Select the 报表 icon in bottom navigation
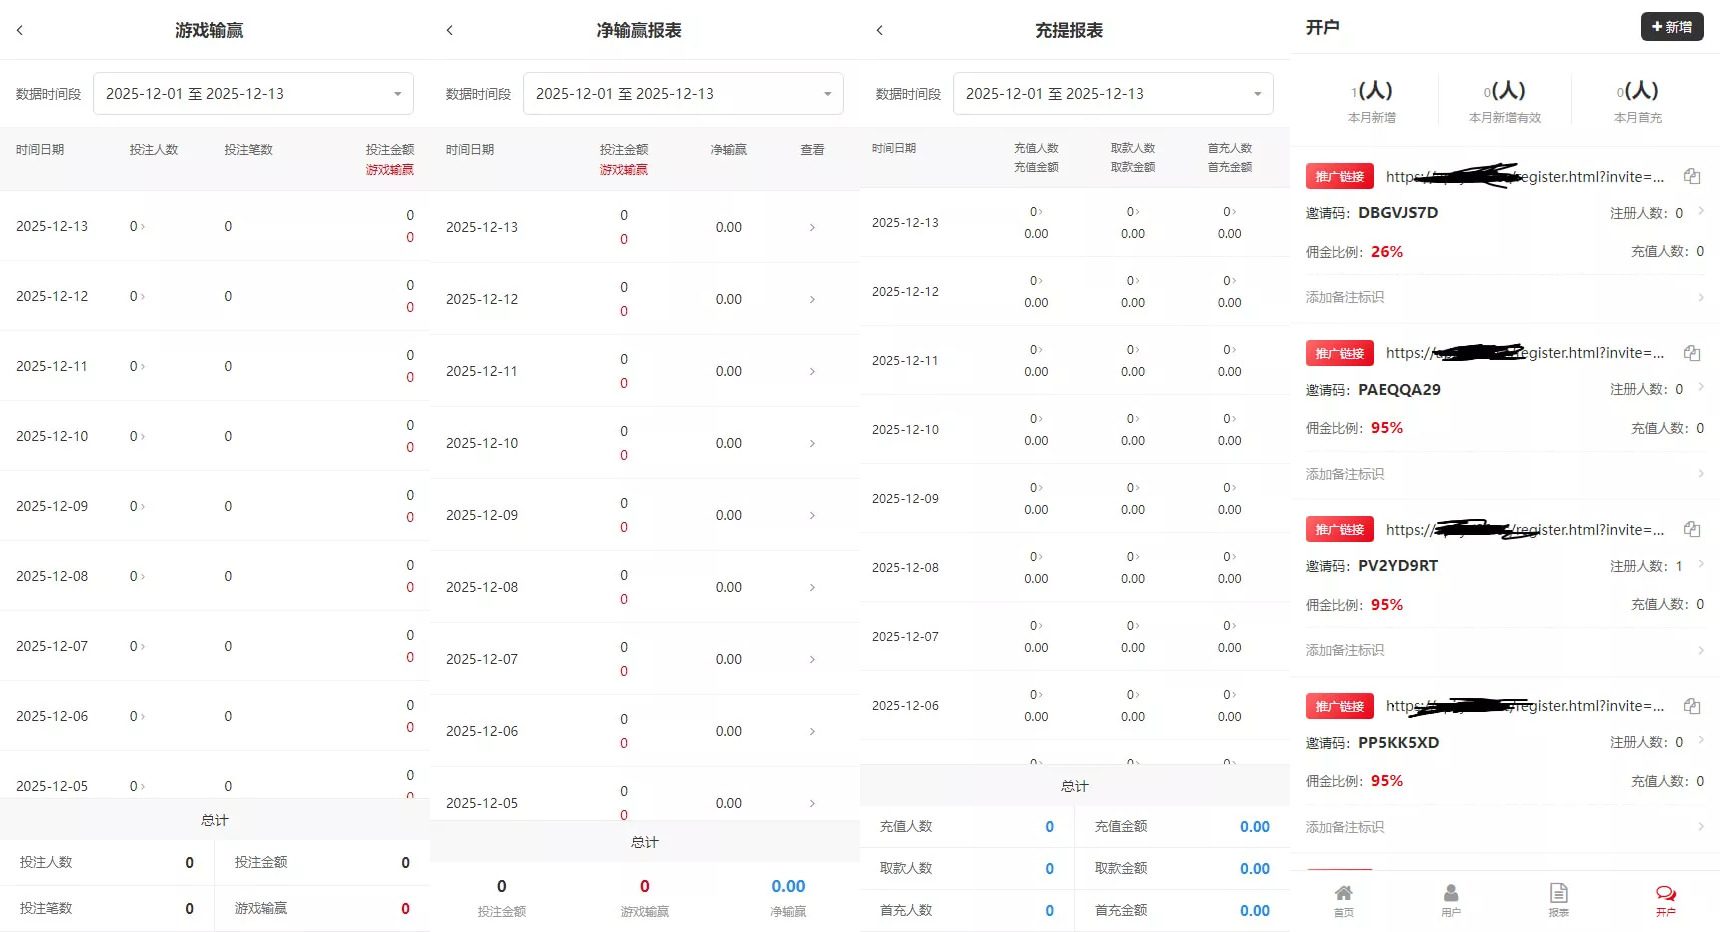 click(1558, 898)
